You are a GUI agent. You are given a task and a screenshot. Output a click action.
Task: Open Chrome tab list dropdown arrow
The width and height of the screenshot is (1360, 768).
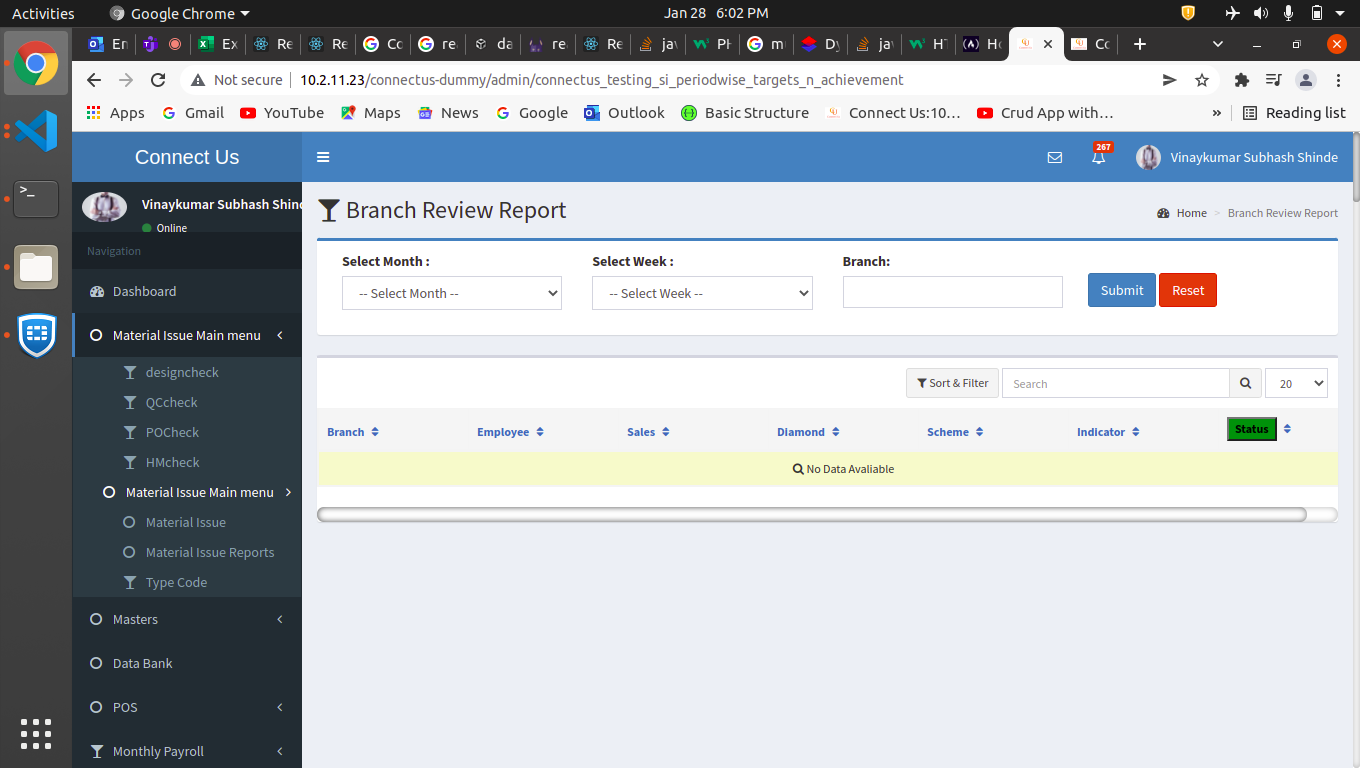tap(1217, 44)
